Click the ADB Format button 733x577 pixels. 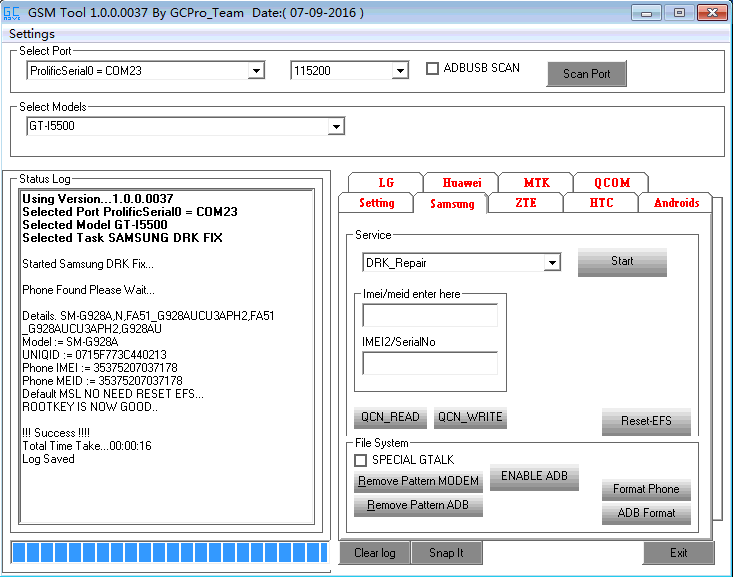click(646, 513)
